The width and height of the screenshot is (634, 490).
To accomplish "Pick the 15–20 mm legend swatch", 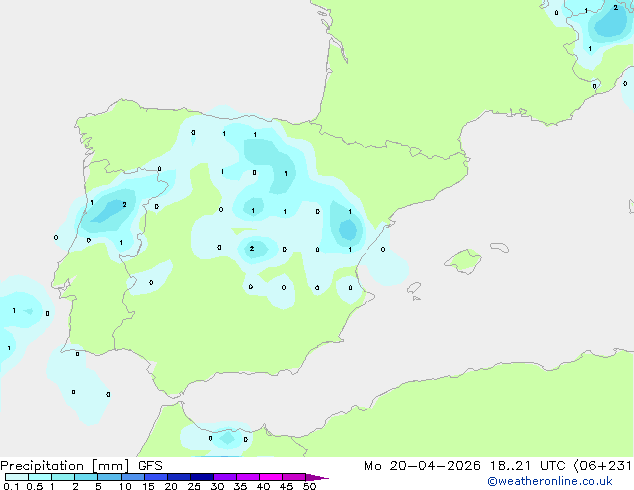I will pyautogui.click(x=155, y=477).
